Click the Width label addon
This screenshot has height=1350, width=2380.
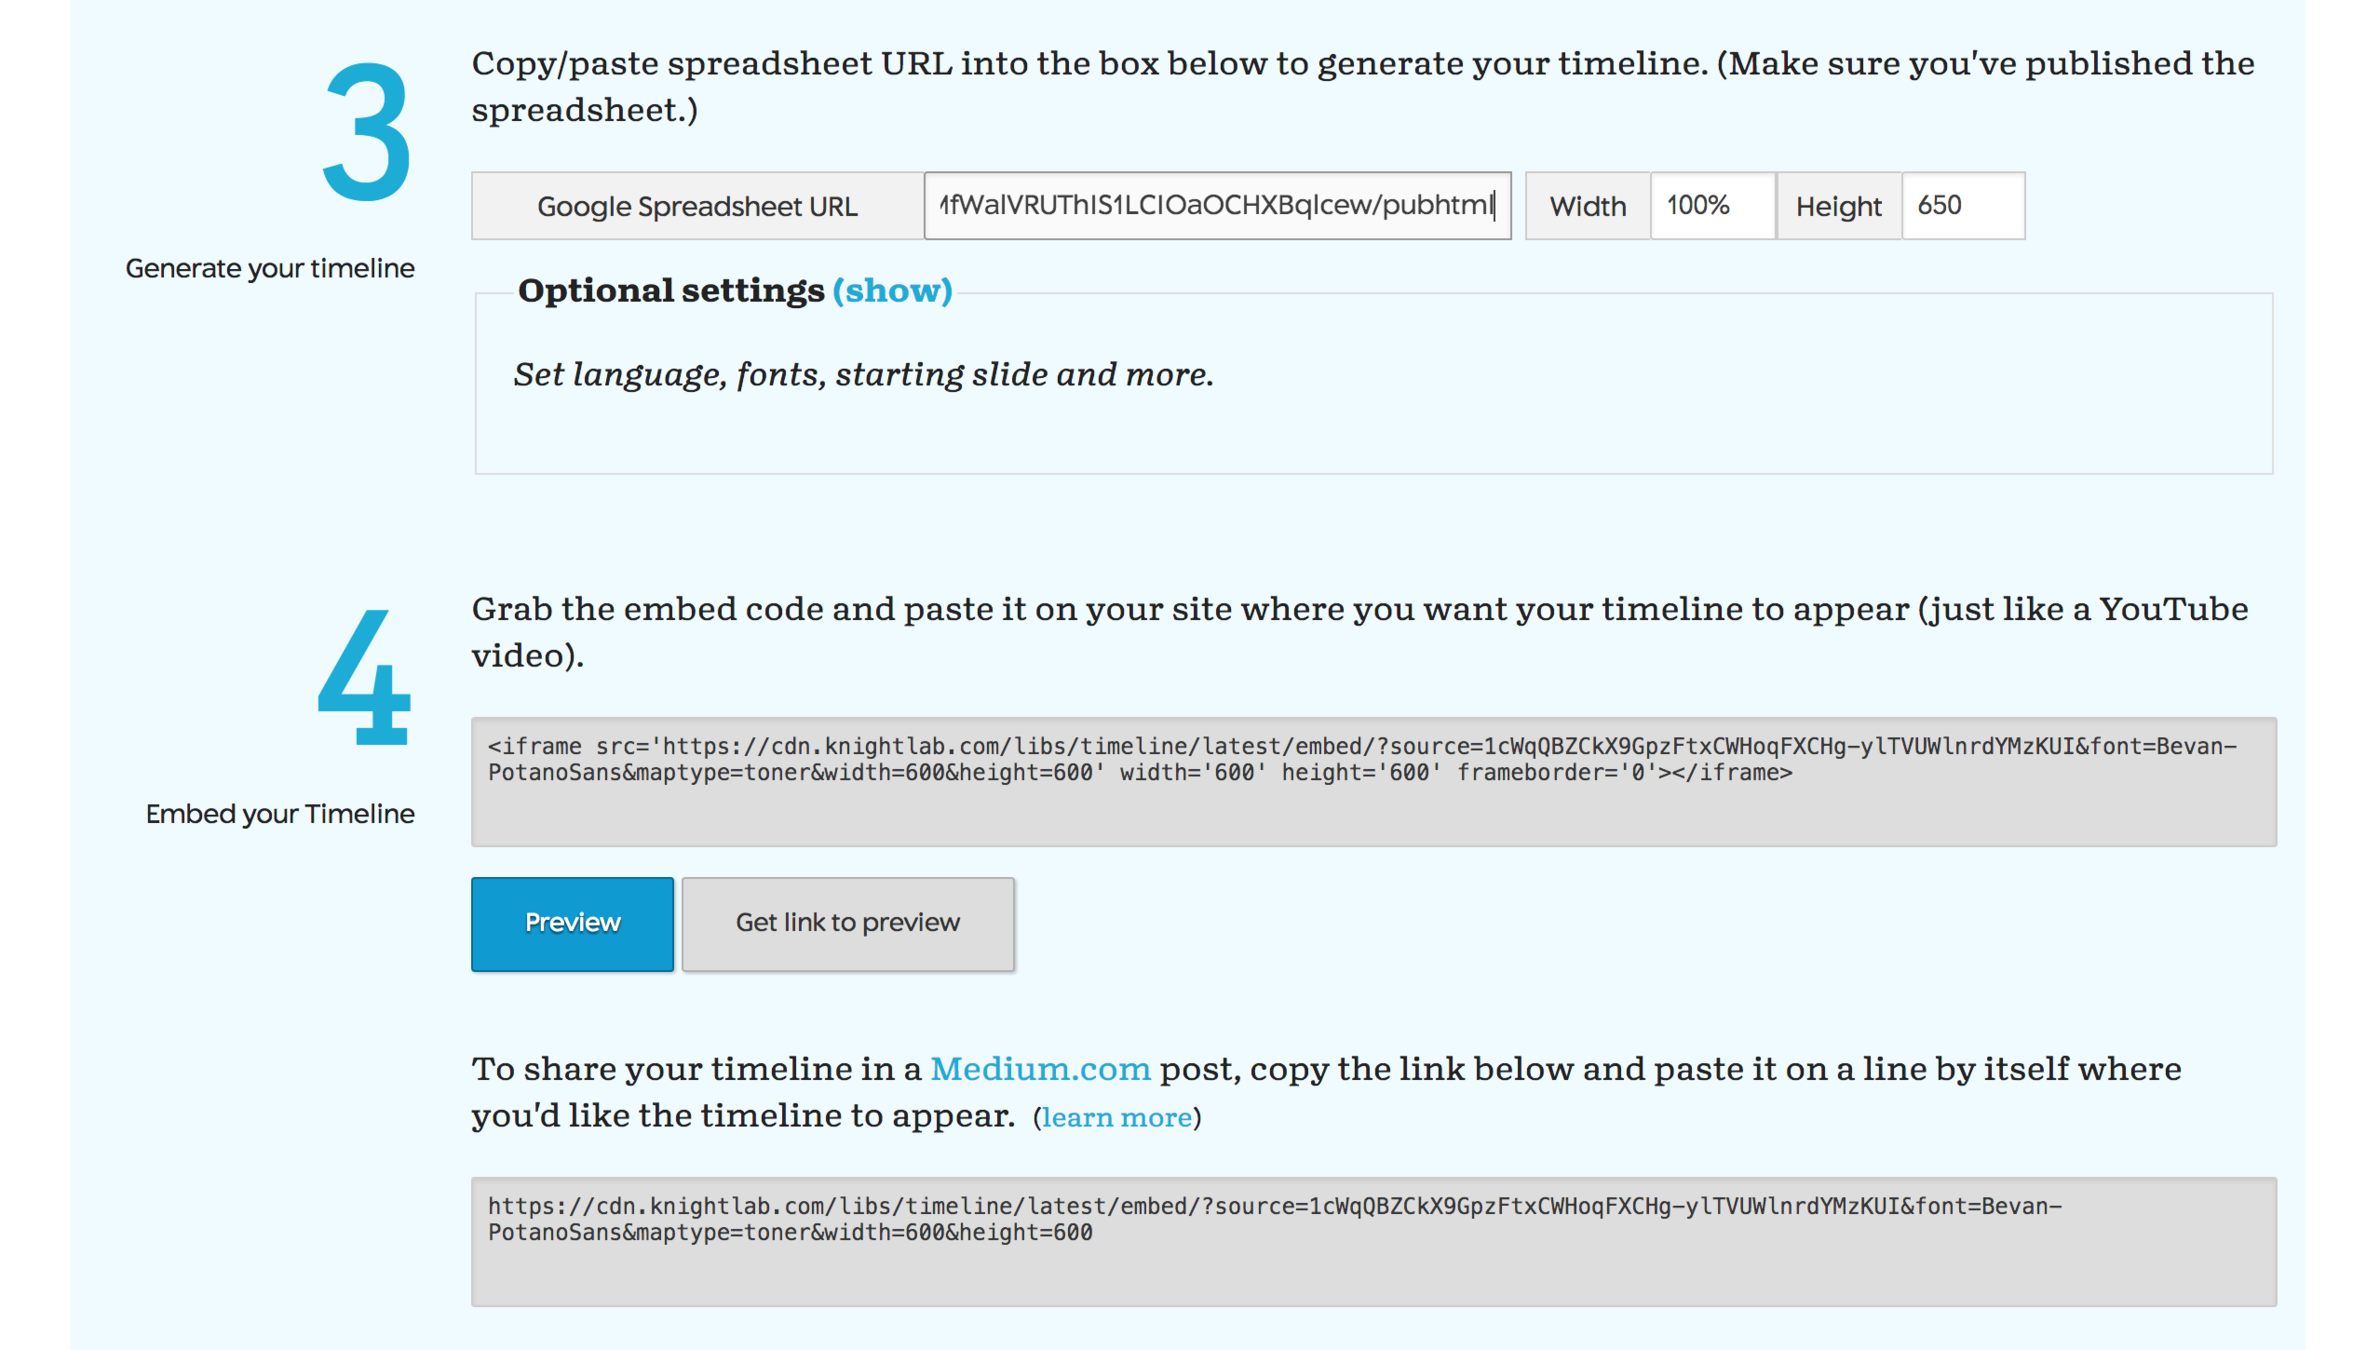click(1587, 206)
